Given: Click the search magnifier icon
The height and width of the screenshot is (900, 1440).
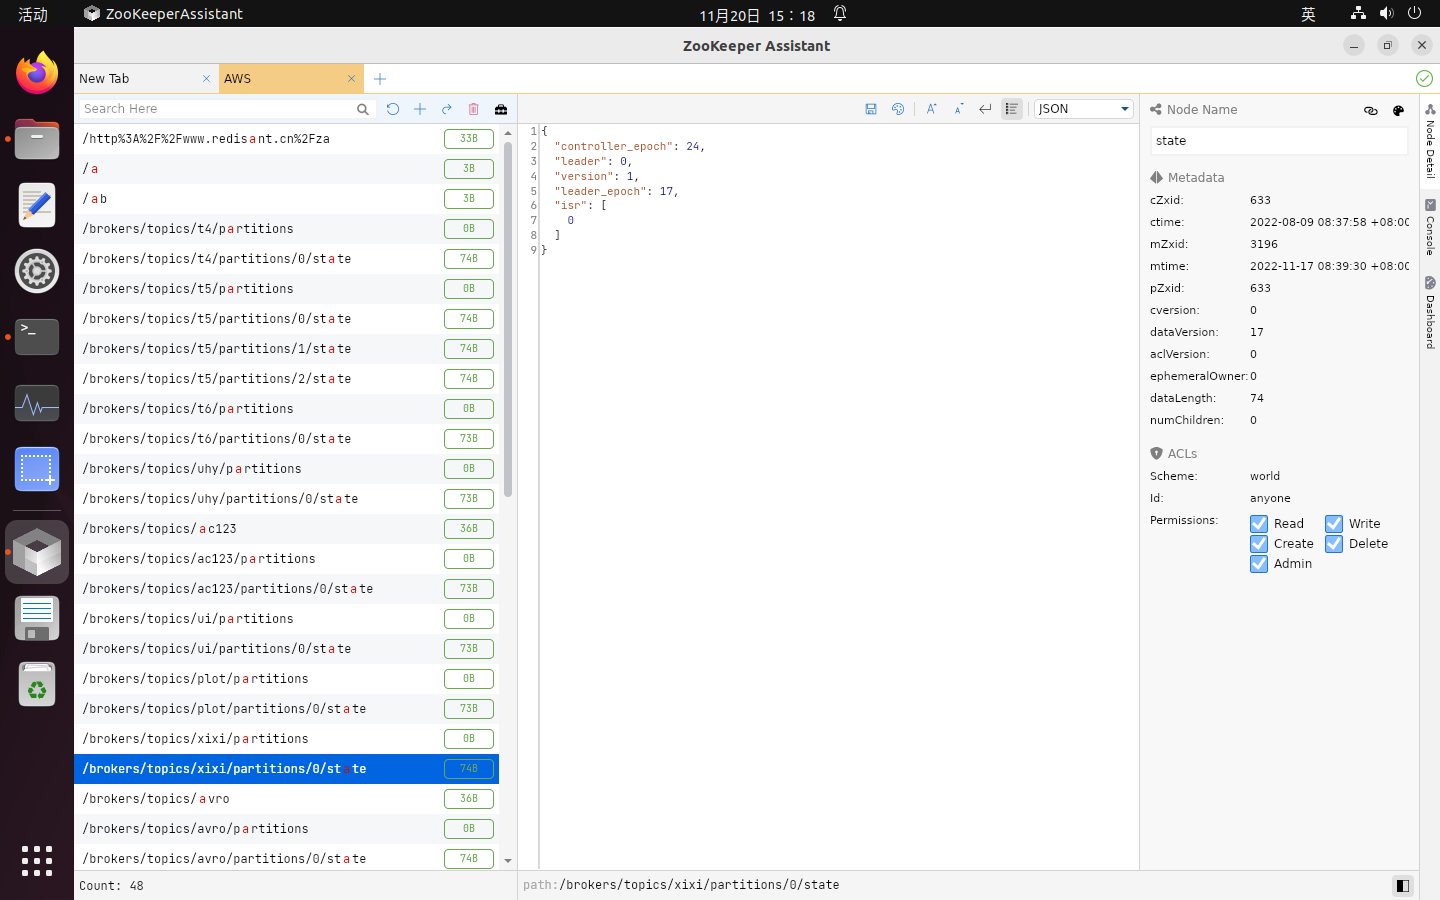Looking at the screenshot, I should [x=363, y=109].
